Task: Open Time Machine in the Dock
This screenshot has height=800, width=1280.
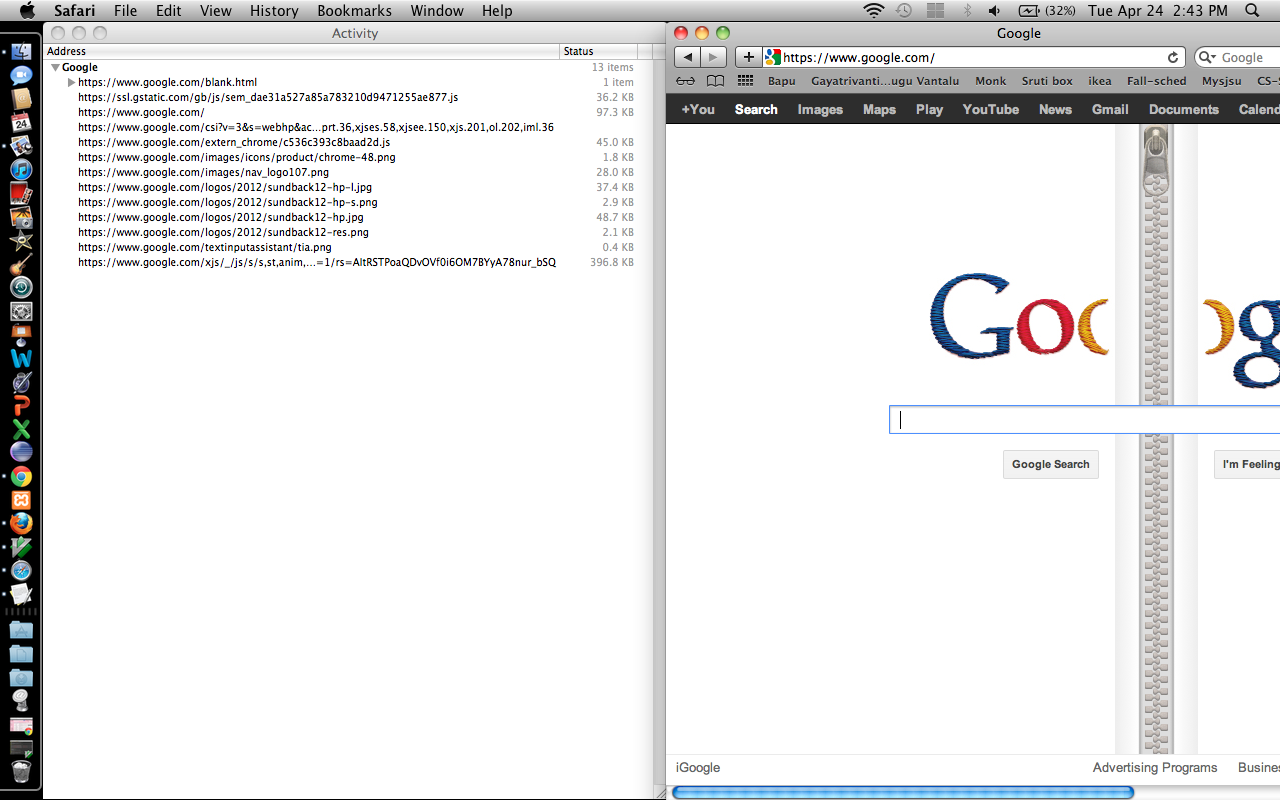Action: (x=21, y=288)
